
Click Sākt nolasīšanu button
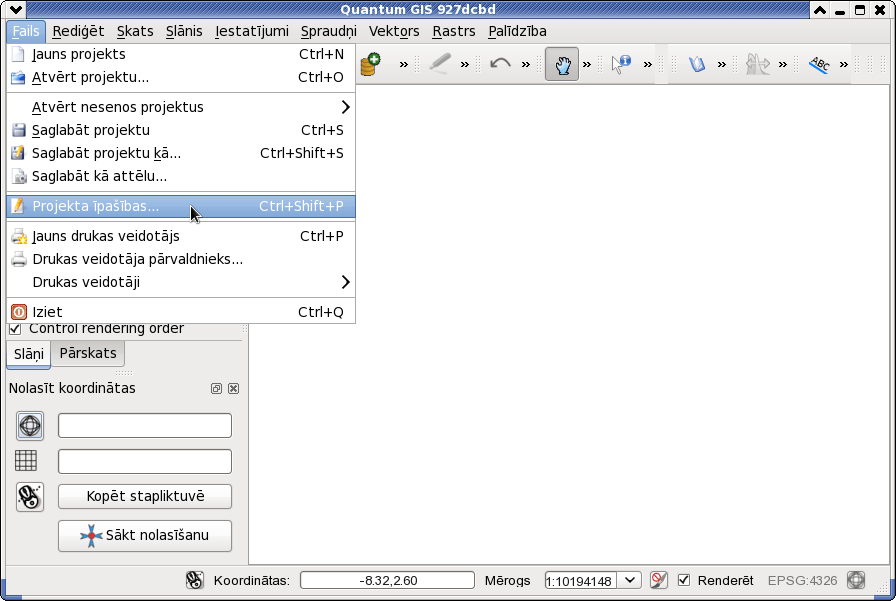tap(145, 536)
